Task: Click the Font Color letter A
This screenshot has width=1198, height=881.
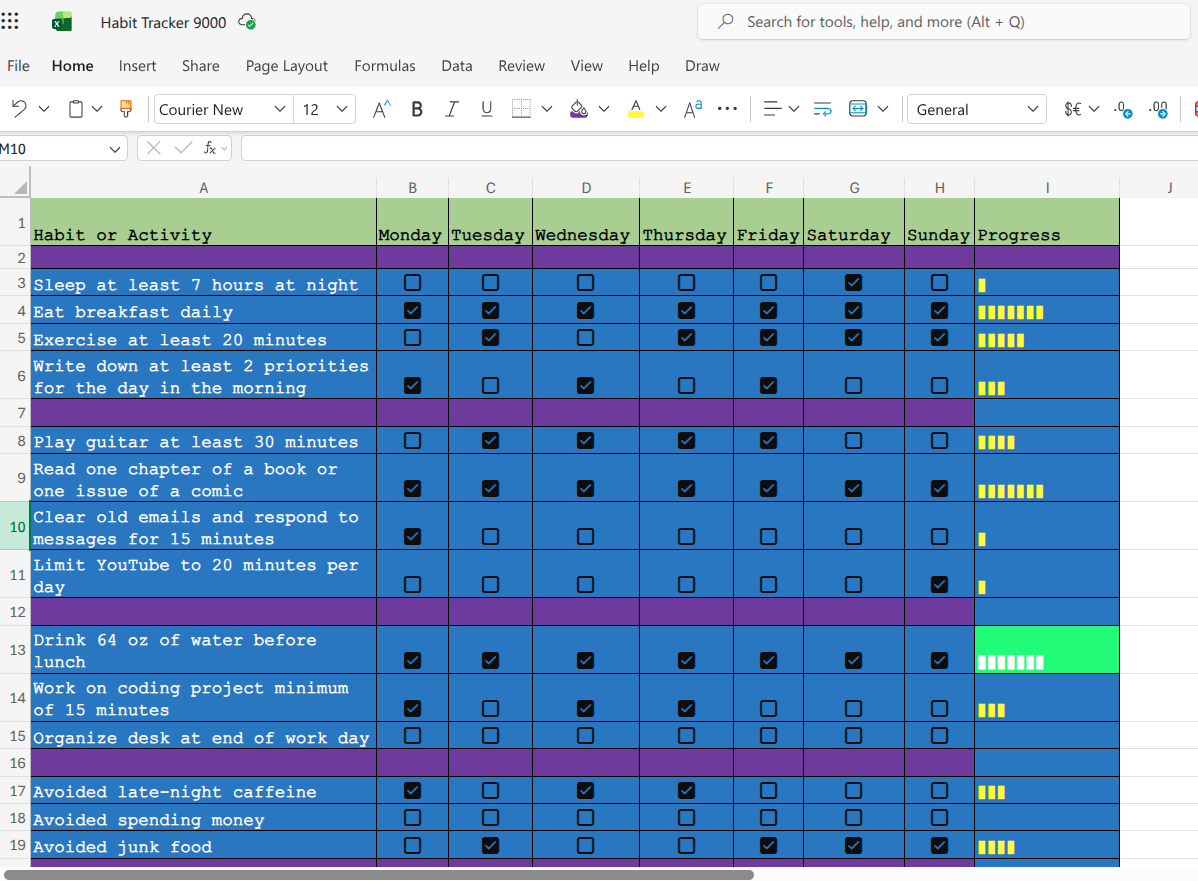Action: click(x=635, y=109)
